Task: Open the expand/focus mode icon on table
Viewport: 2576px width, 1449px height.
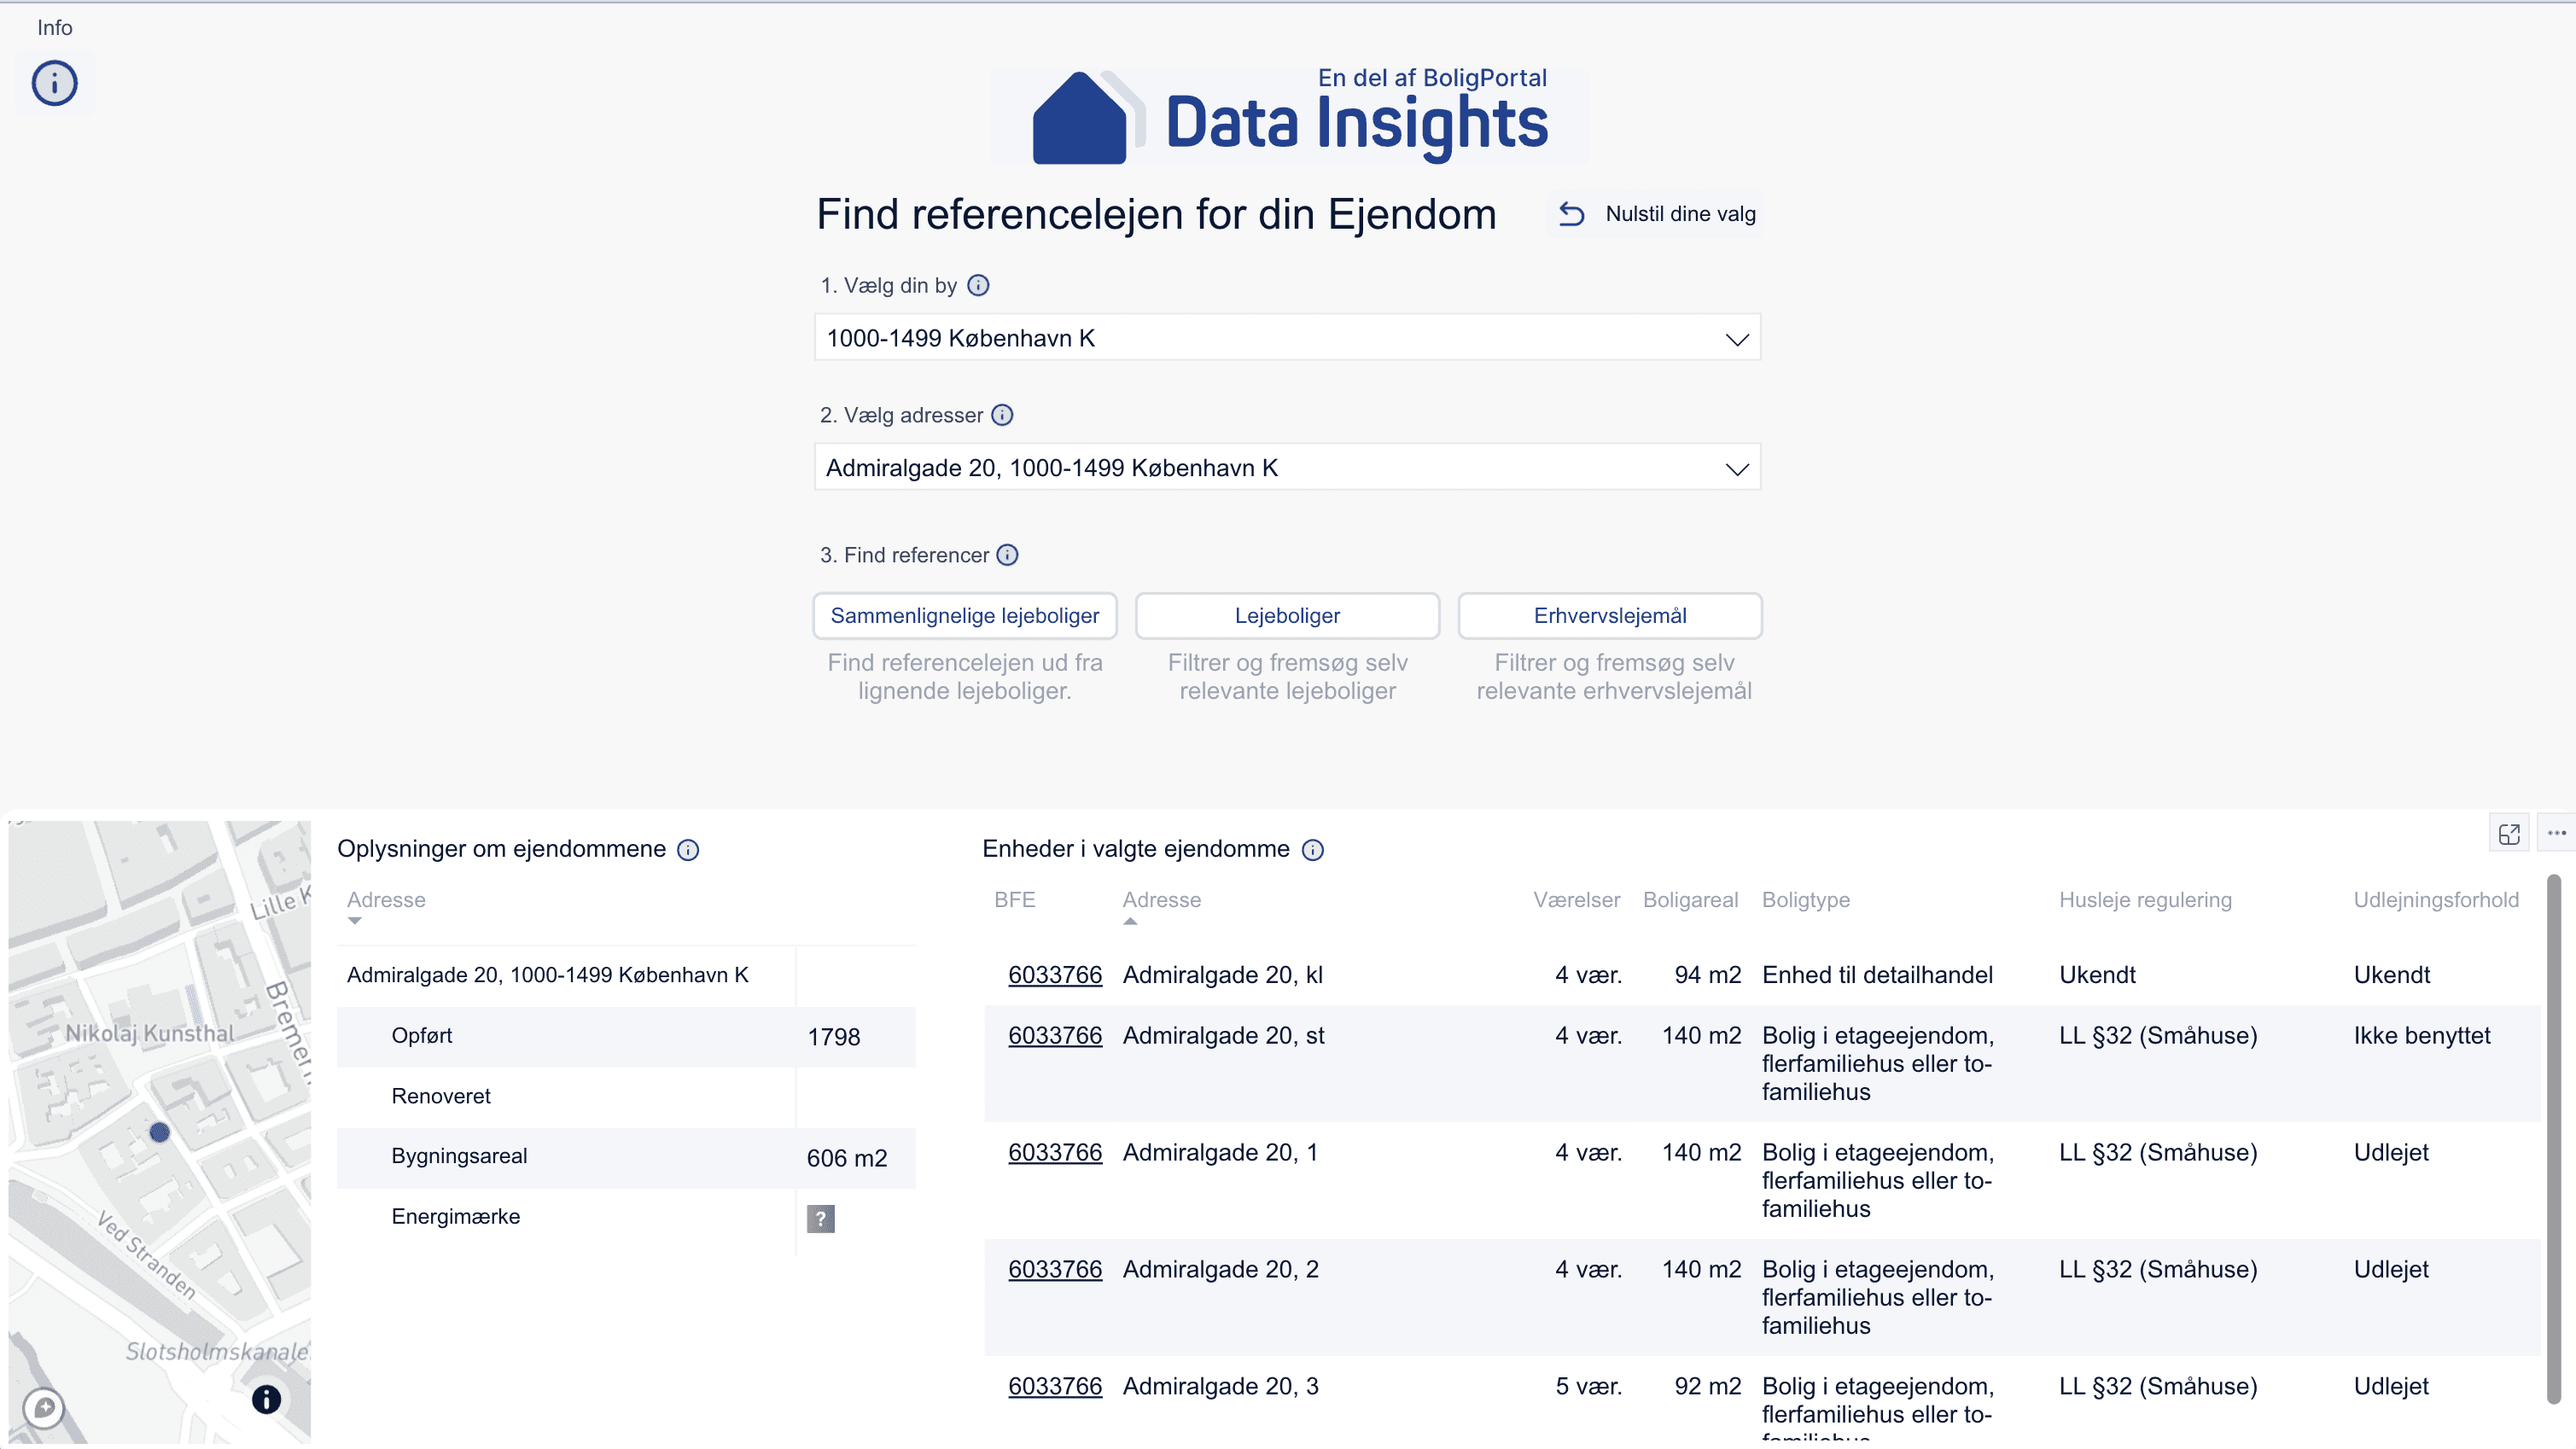Action: 2508,833
